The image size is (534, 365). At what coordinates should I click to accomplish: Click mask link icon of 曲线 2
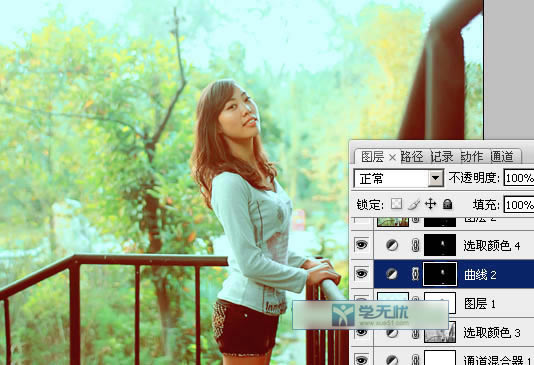415,274
